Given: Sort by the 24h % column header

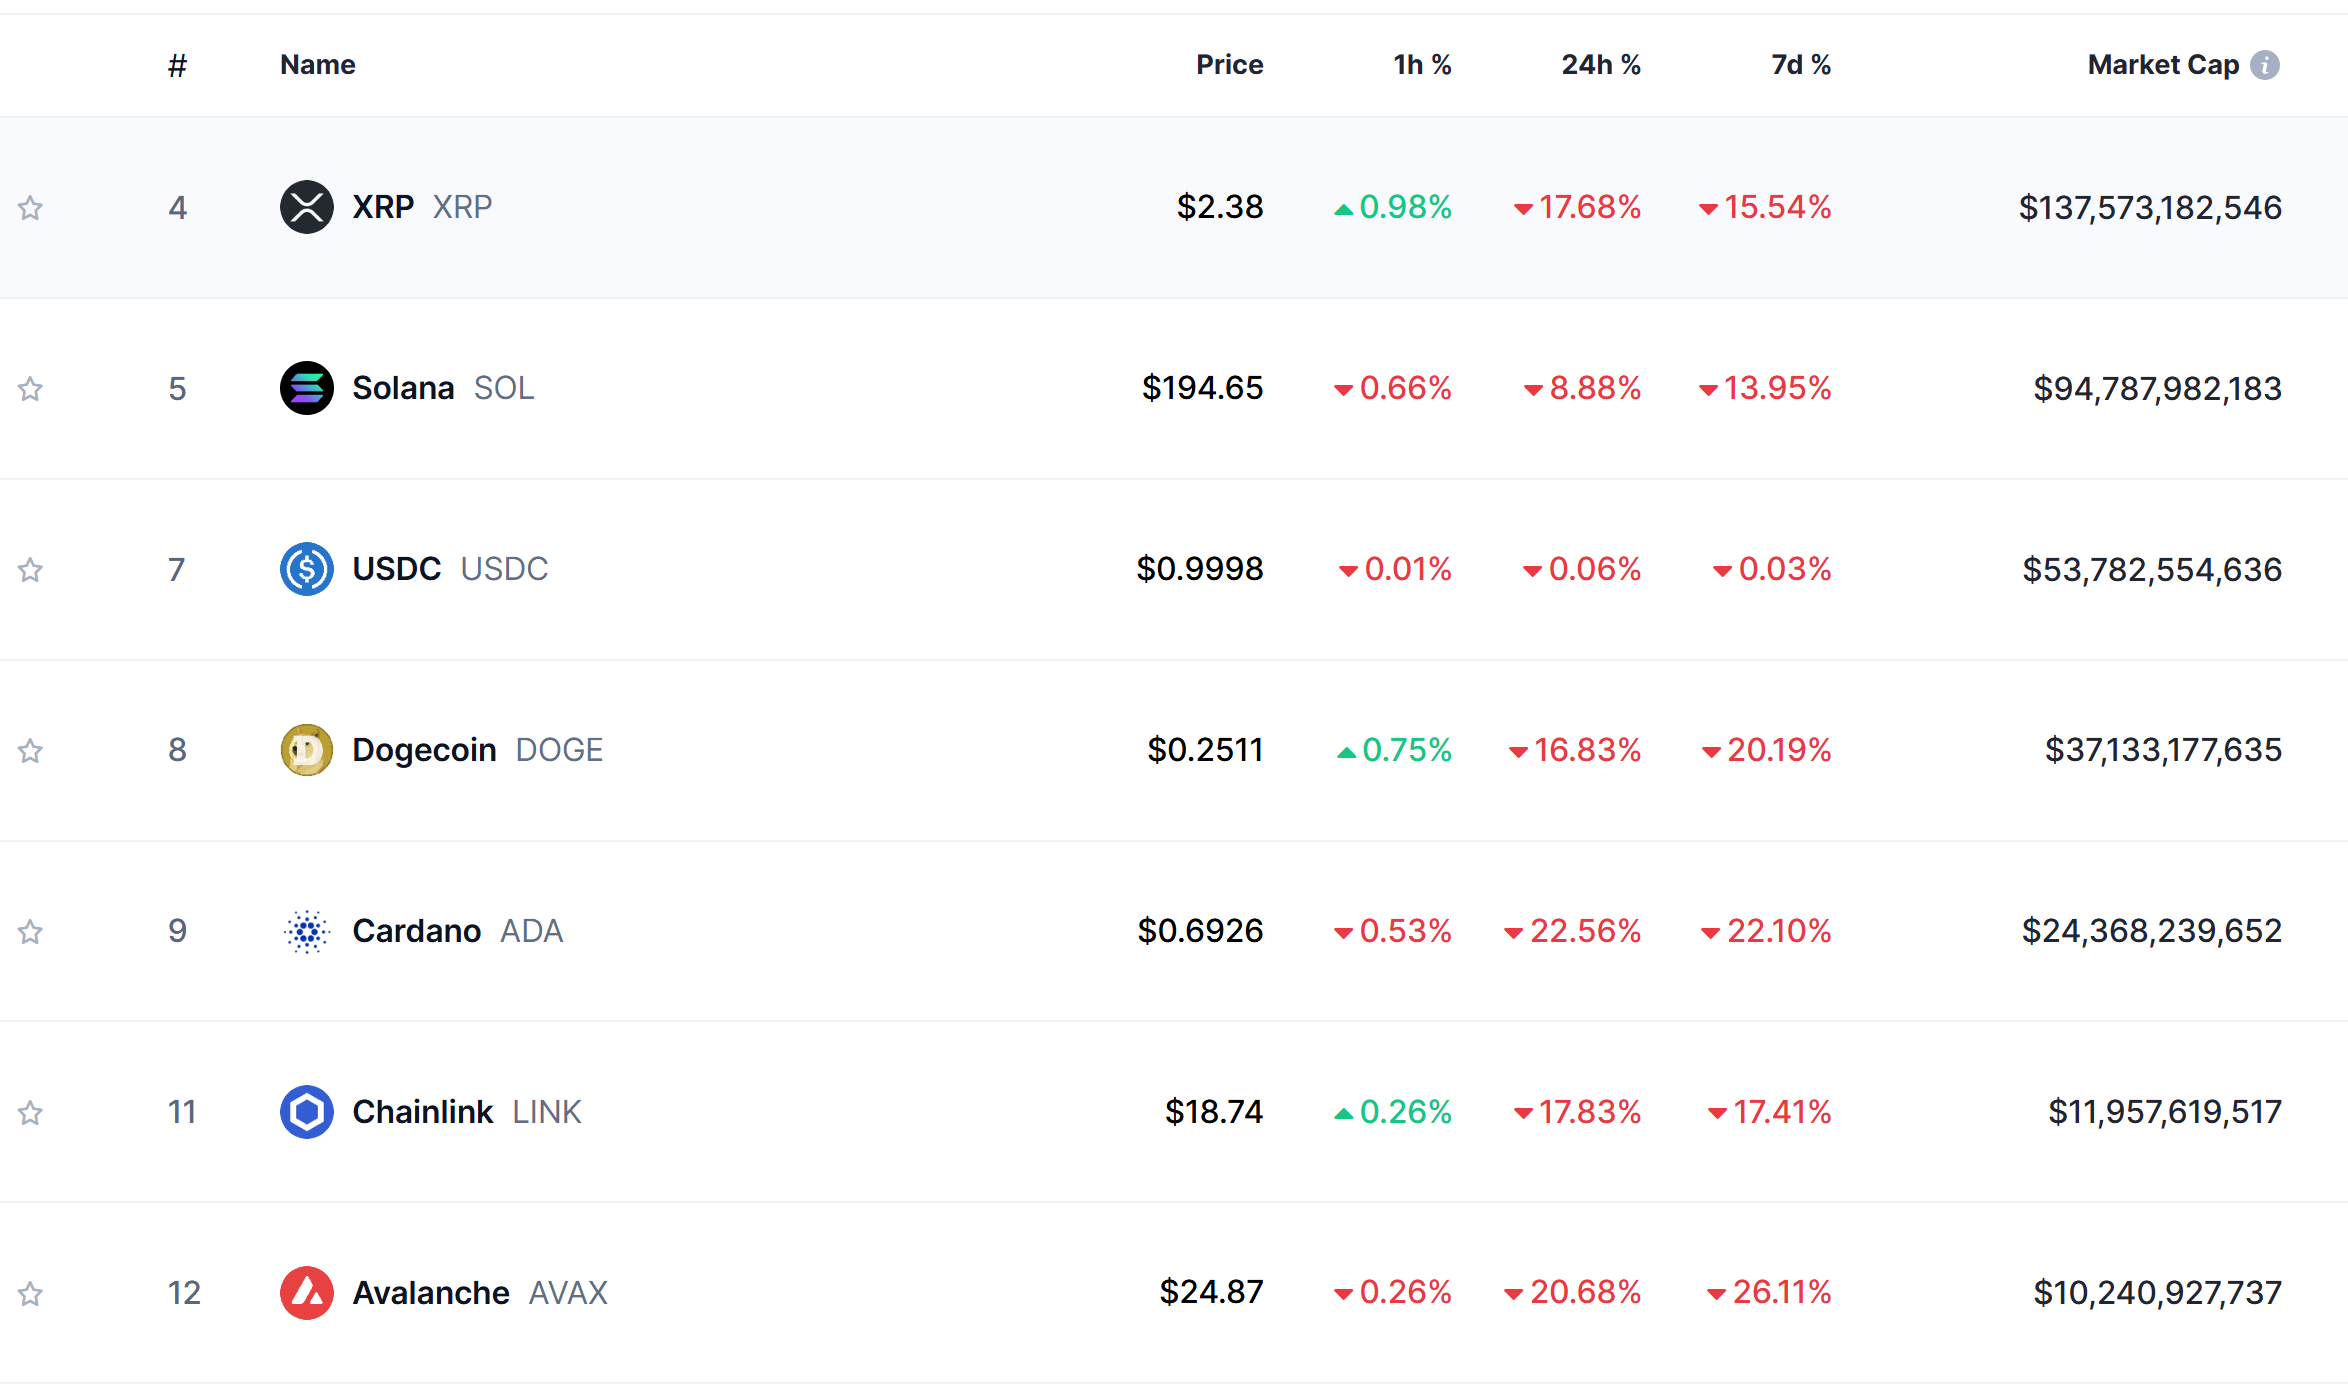Looking at the screenshot, I should point(1600,65).
